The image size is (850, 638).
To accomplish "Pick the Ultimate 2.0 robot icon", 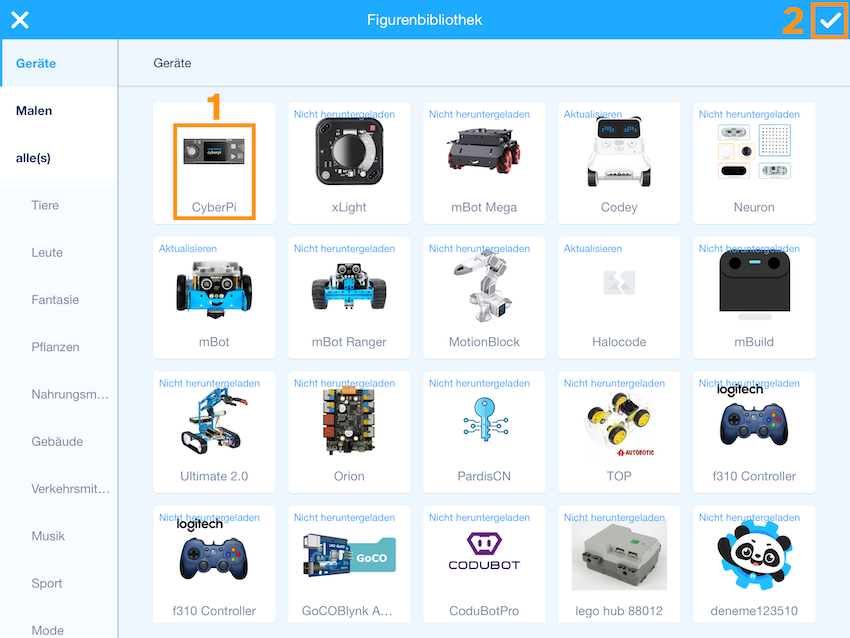I will [214, 421].
